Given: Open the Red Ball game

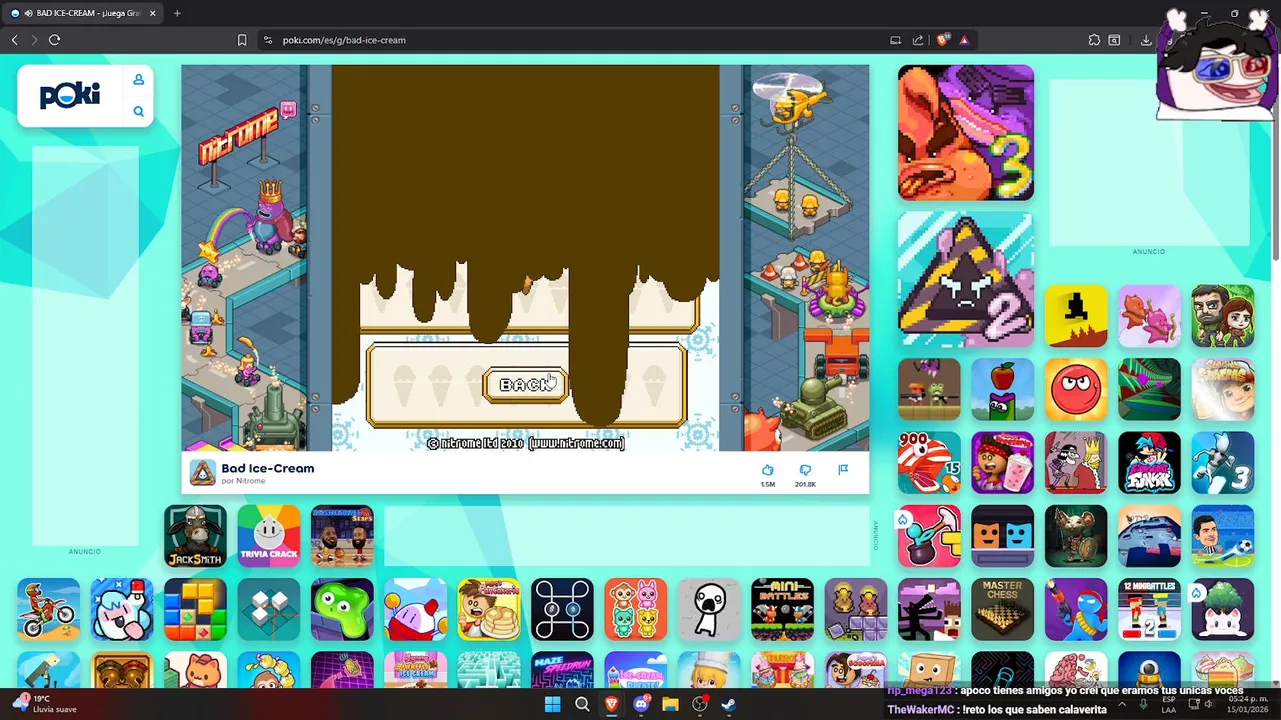Looking at the screenshot, I should click(x=1076, y=389).
